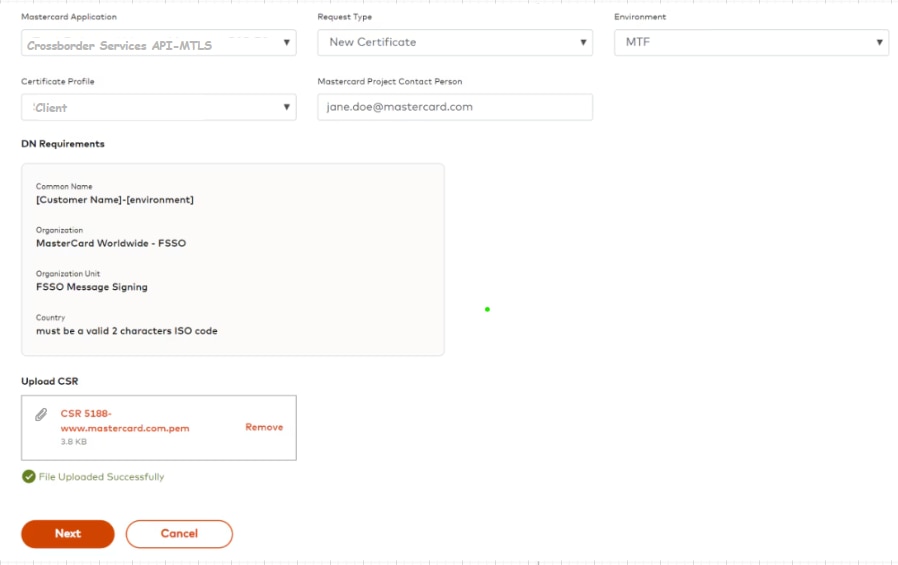Click the DN Requirements heading

pyautogui.click(x=63, y=144)
